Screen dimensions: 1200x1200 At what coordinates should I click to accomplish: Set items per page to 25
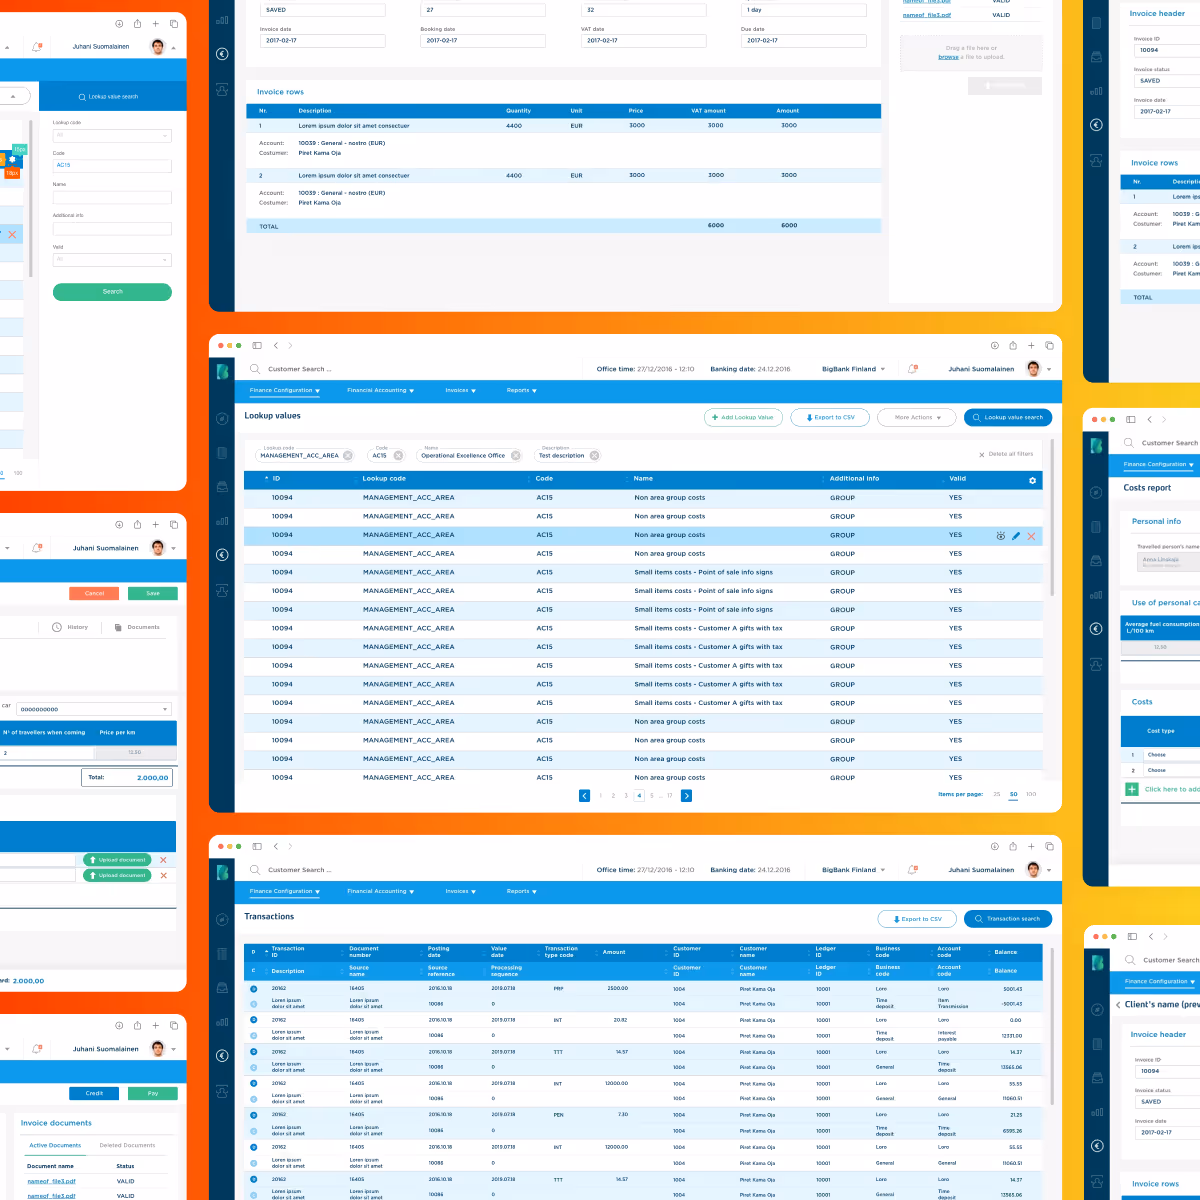[996, 794]
